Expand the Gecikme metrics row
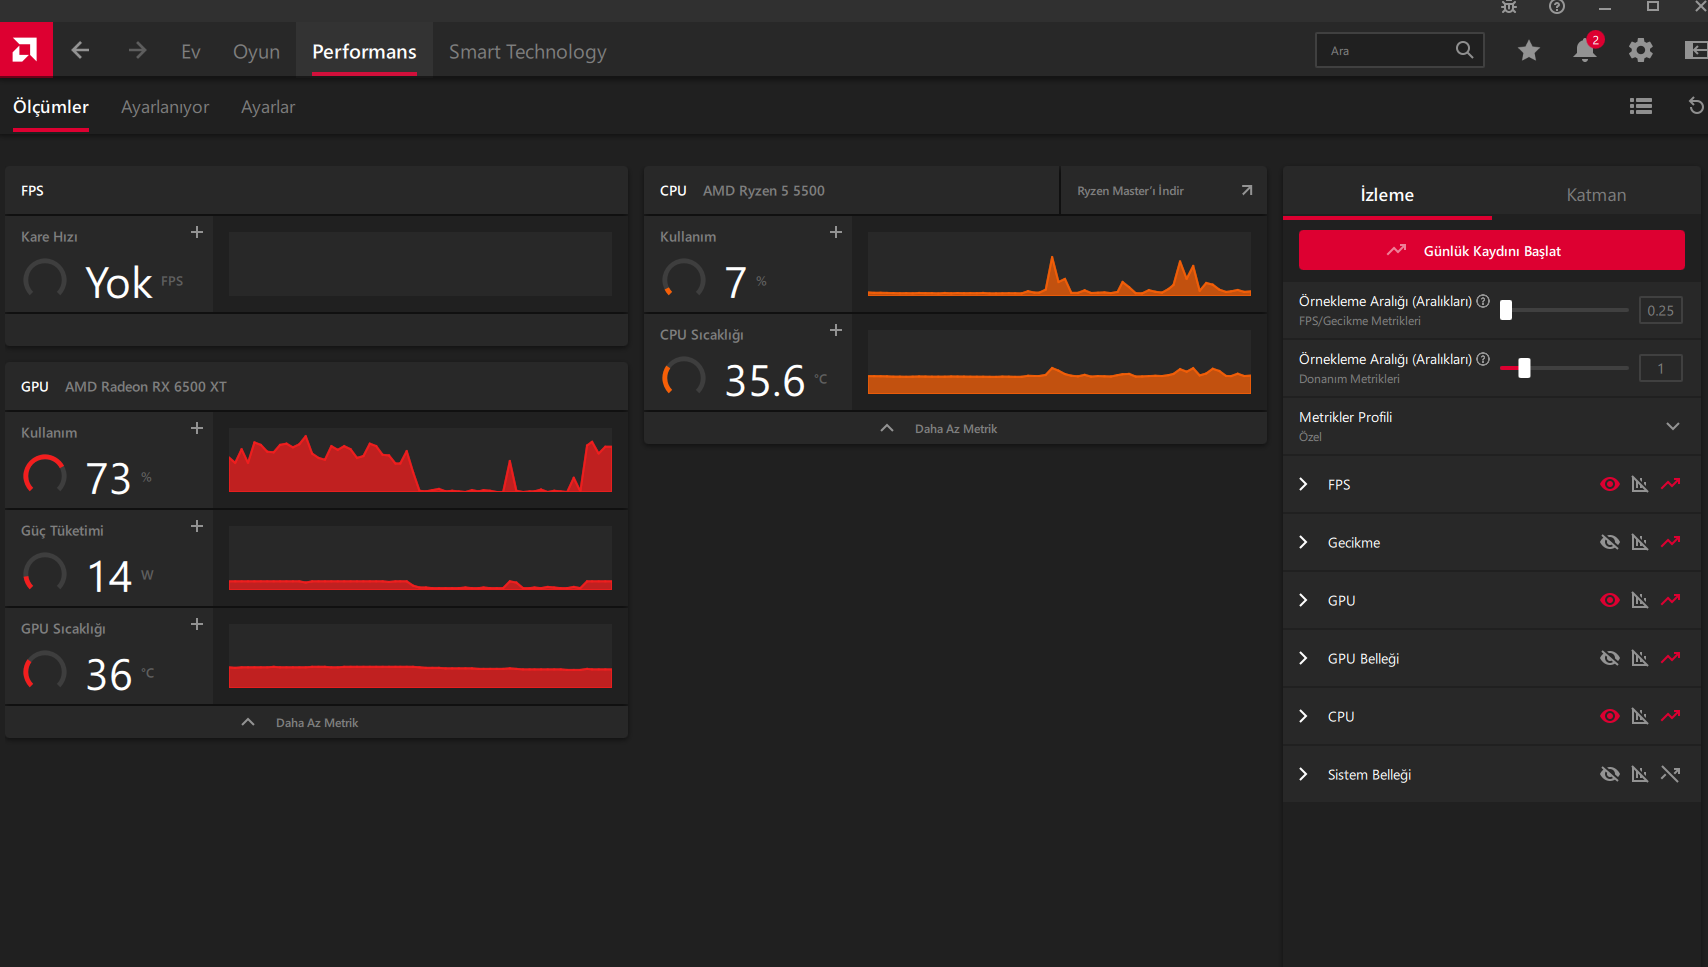The image size is (1708, 967). click(x=1303, y=542)
